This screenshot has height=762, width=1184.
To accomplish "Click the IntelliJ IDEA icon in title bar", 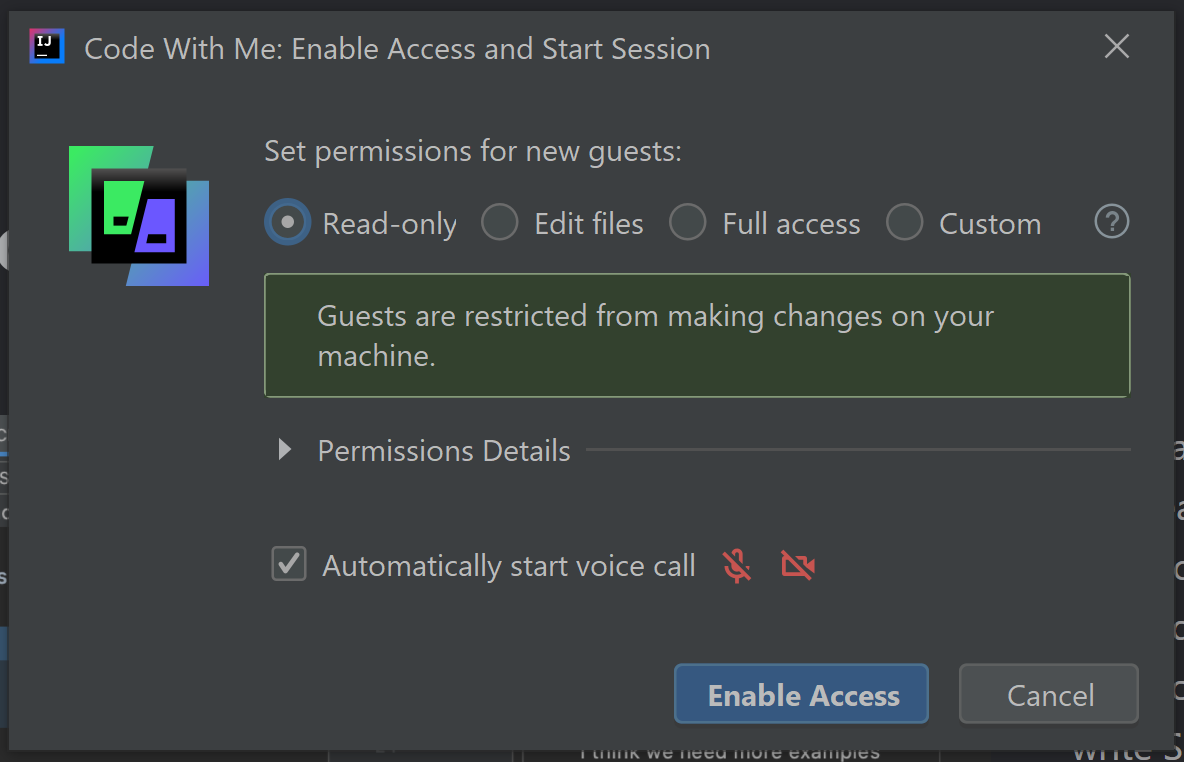I will [x=47, y=46].
